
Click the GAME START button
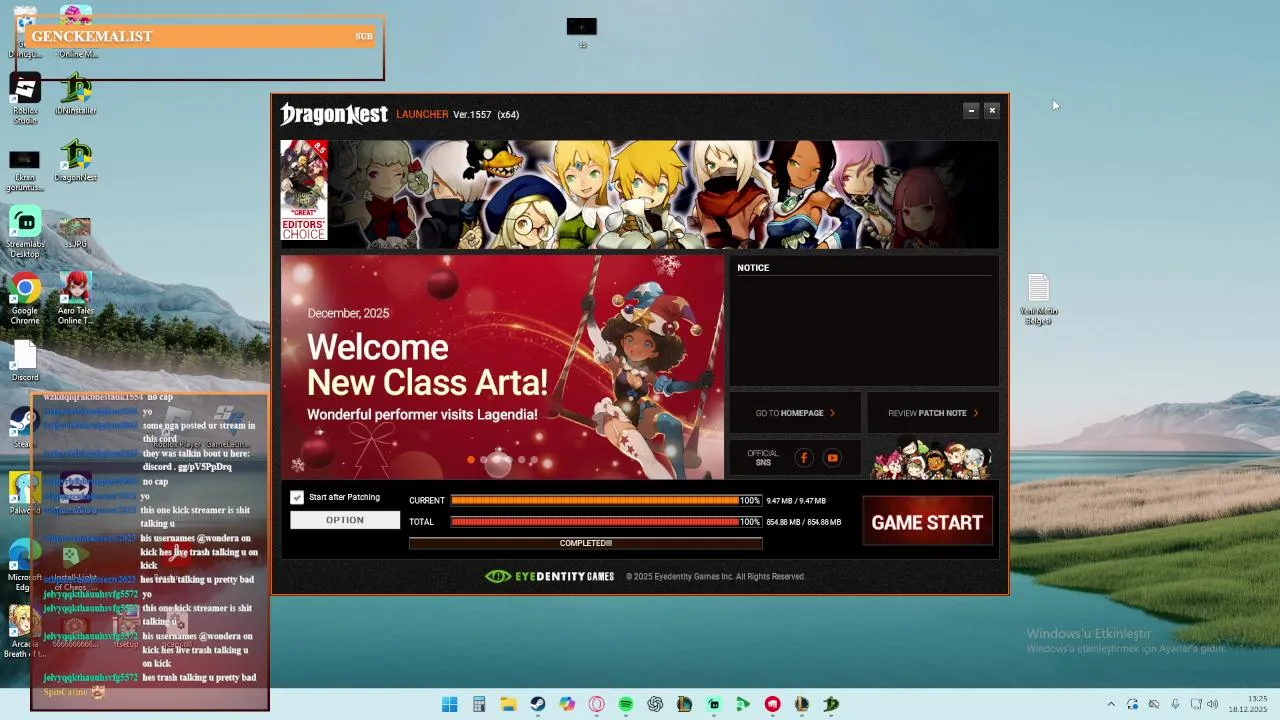[x=927, y=522]
